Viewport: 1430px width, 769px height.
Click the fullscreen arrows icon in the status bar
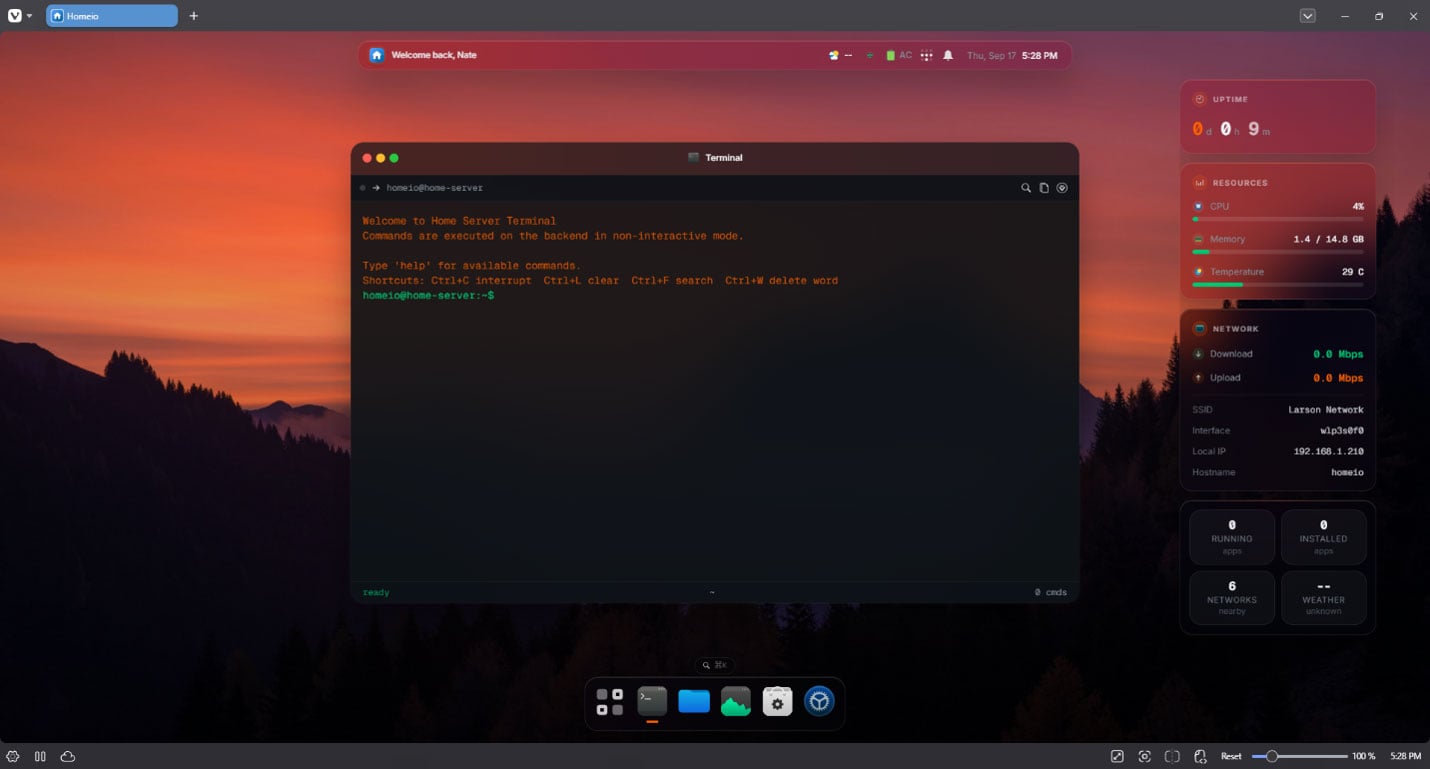(1117, 757)
